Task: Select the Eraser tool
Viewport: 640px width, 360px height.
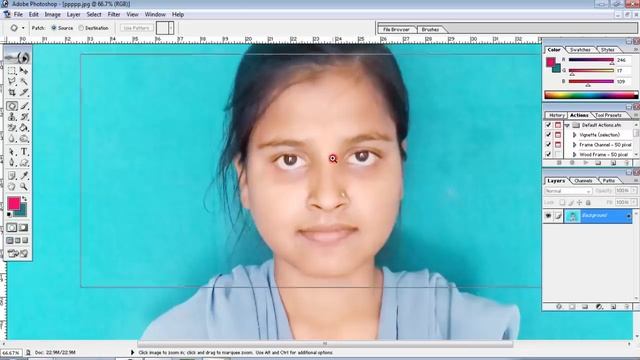Action: pos(12,128)
